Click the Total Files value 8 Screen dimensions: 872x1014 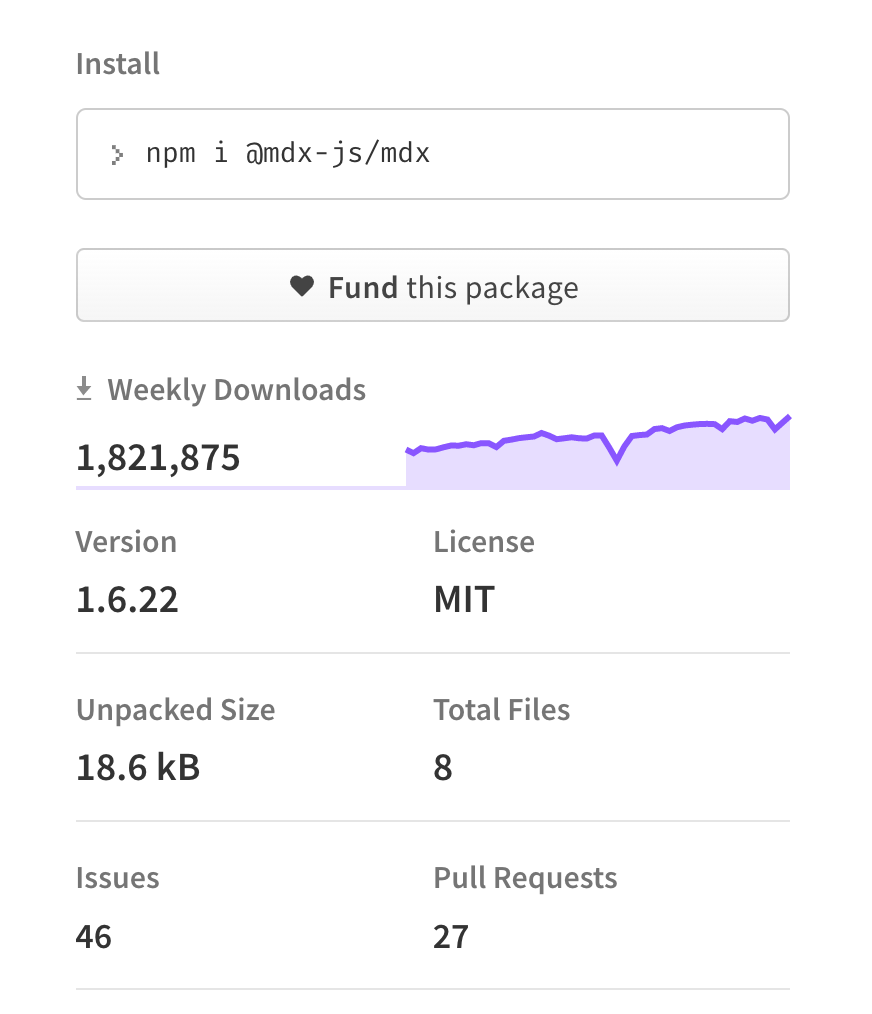click(x=443, y=768)
